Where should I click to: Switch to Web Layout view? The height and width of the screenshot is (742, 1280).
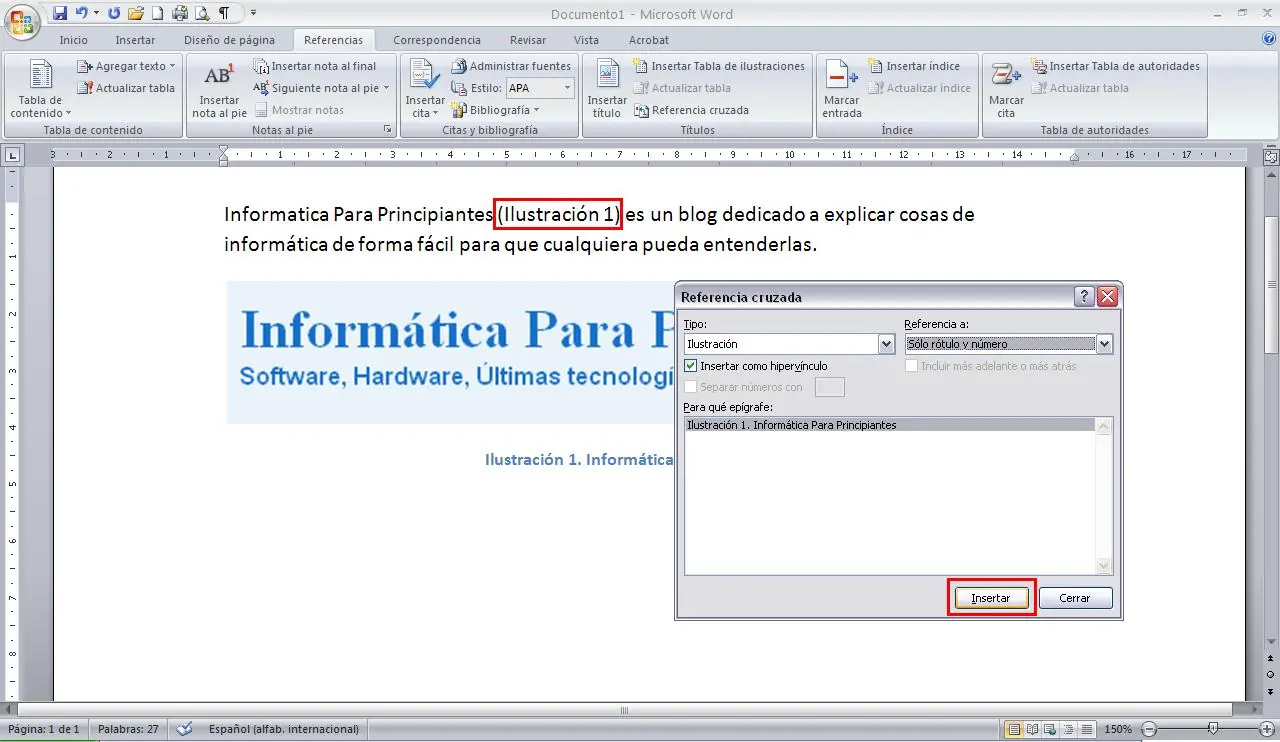tap(1050, 729)
